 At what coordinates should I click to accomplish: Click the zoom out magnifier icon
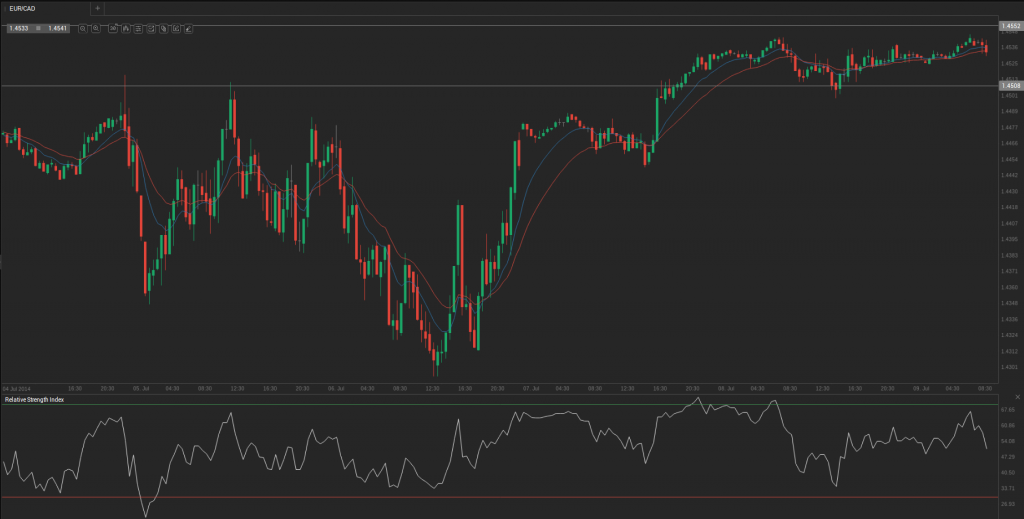click(83, 28)
